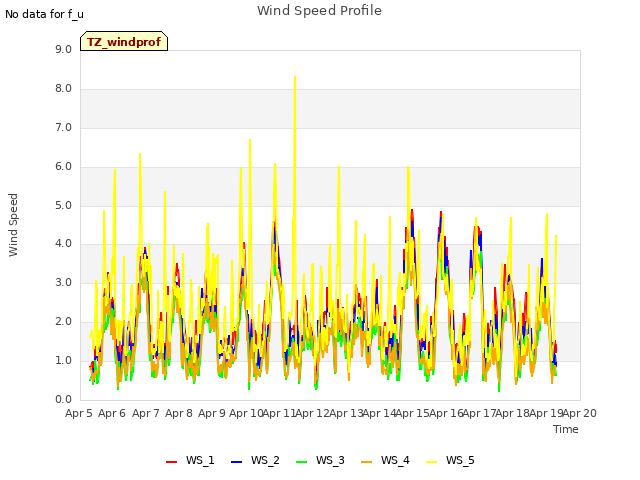
Task: Click the 3.0 y-axis tick label
Action: coord(63,282)
